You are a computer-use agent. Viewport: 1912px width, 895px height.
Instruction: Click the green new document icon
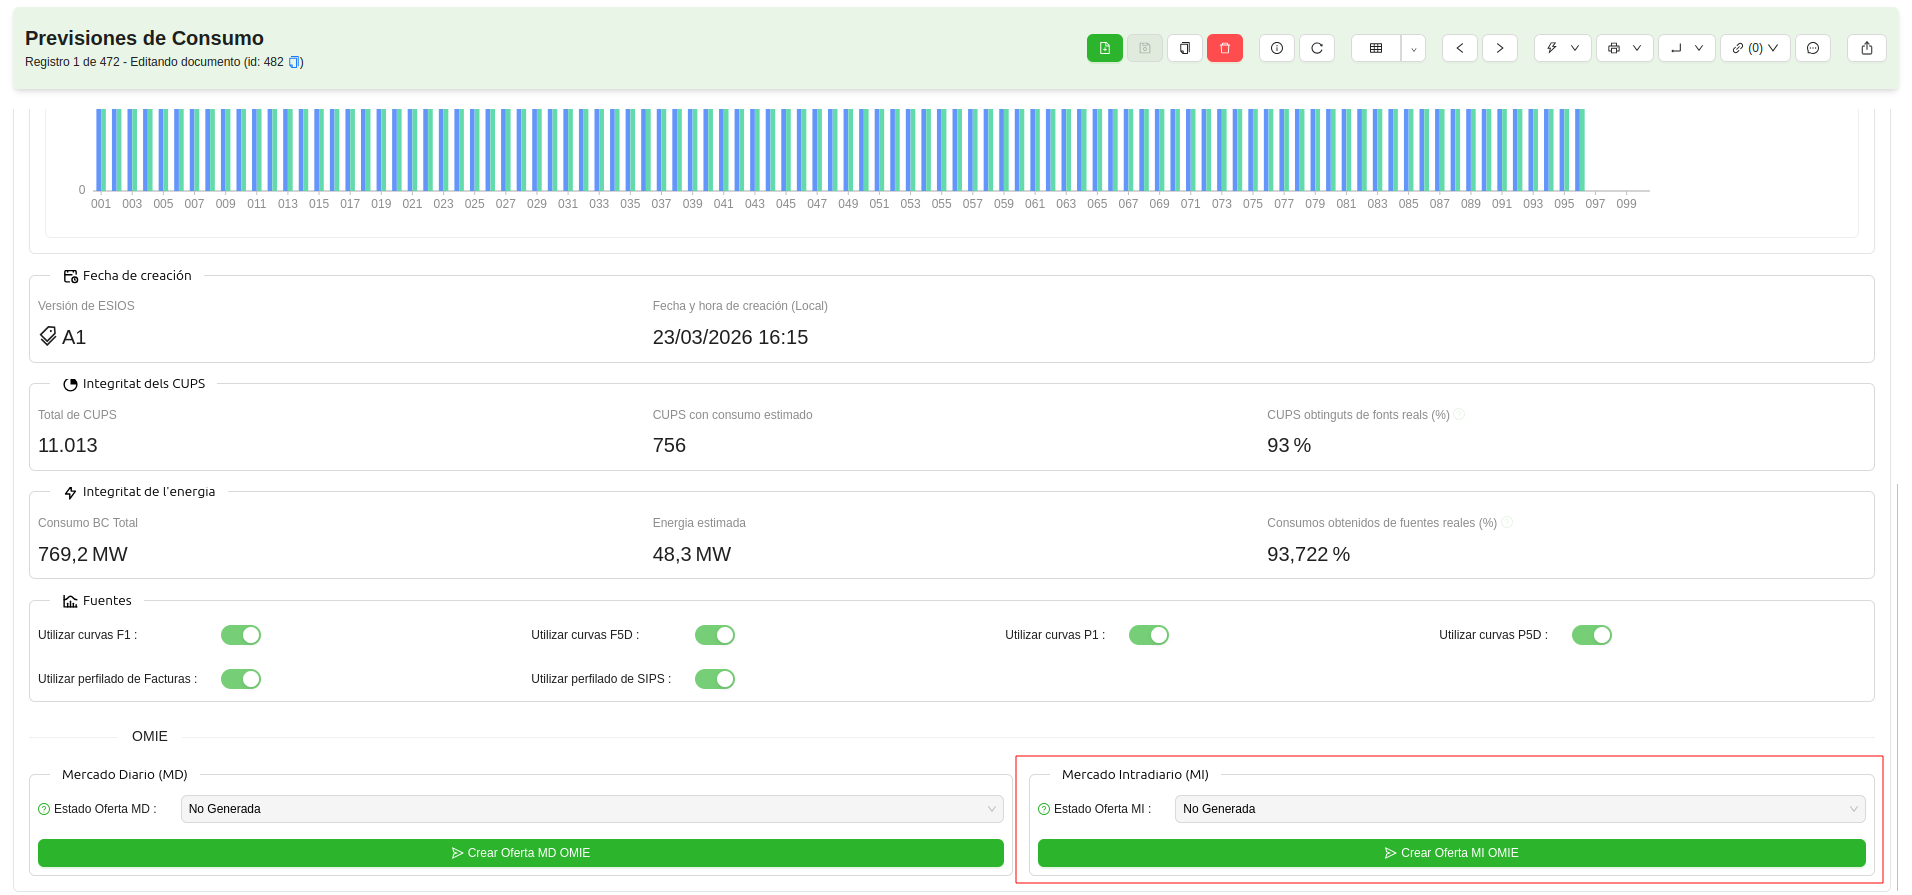pos(1104,48)
